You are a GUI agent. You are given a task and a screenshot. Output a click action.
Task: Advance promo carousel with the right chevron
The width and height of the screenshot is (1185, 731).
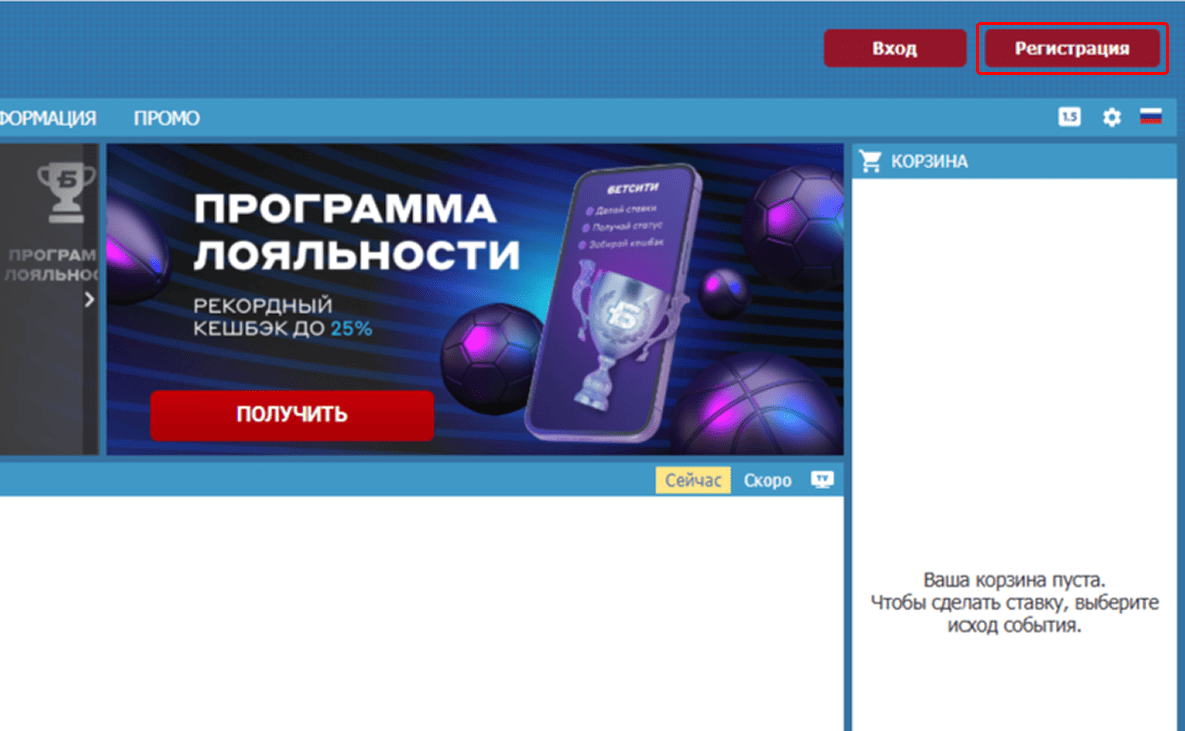(89, 299)
